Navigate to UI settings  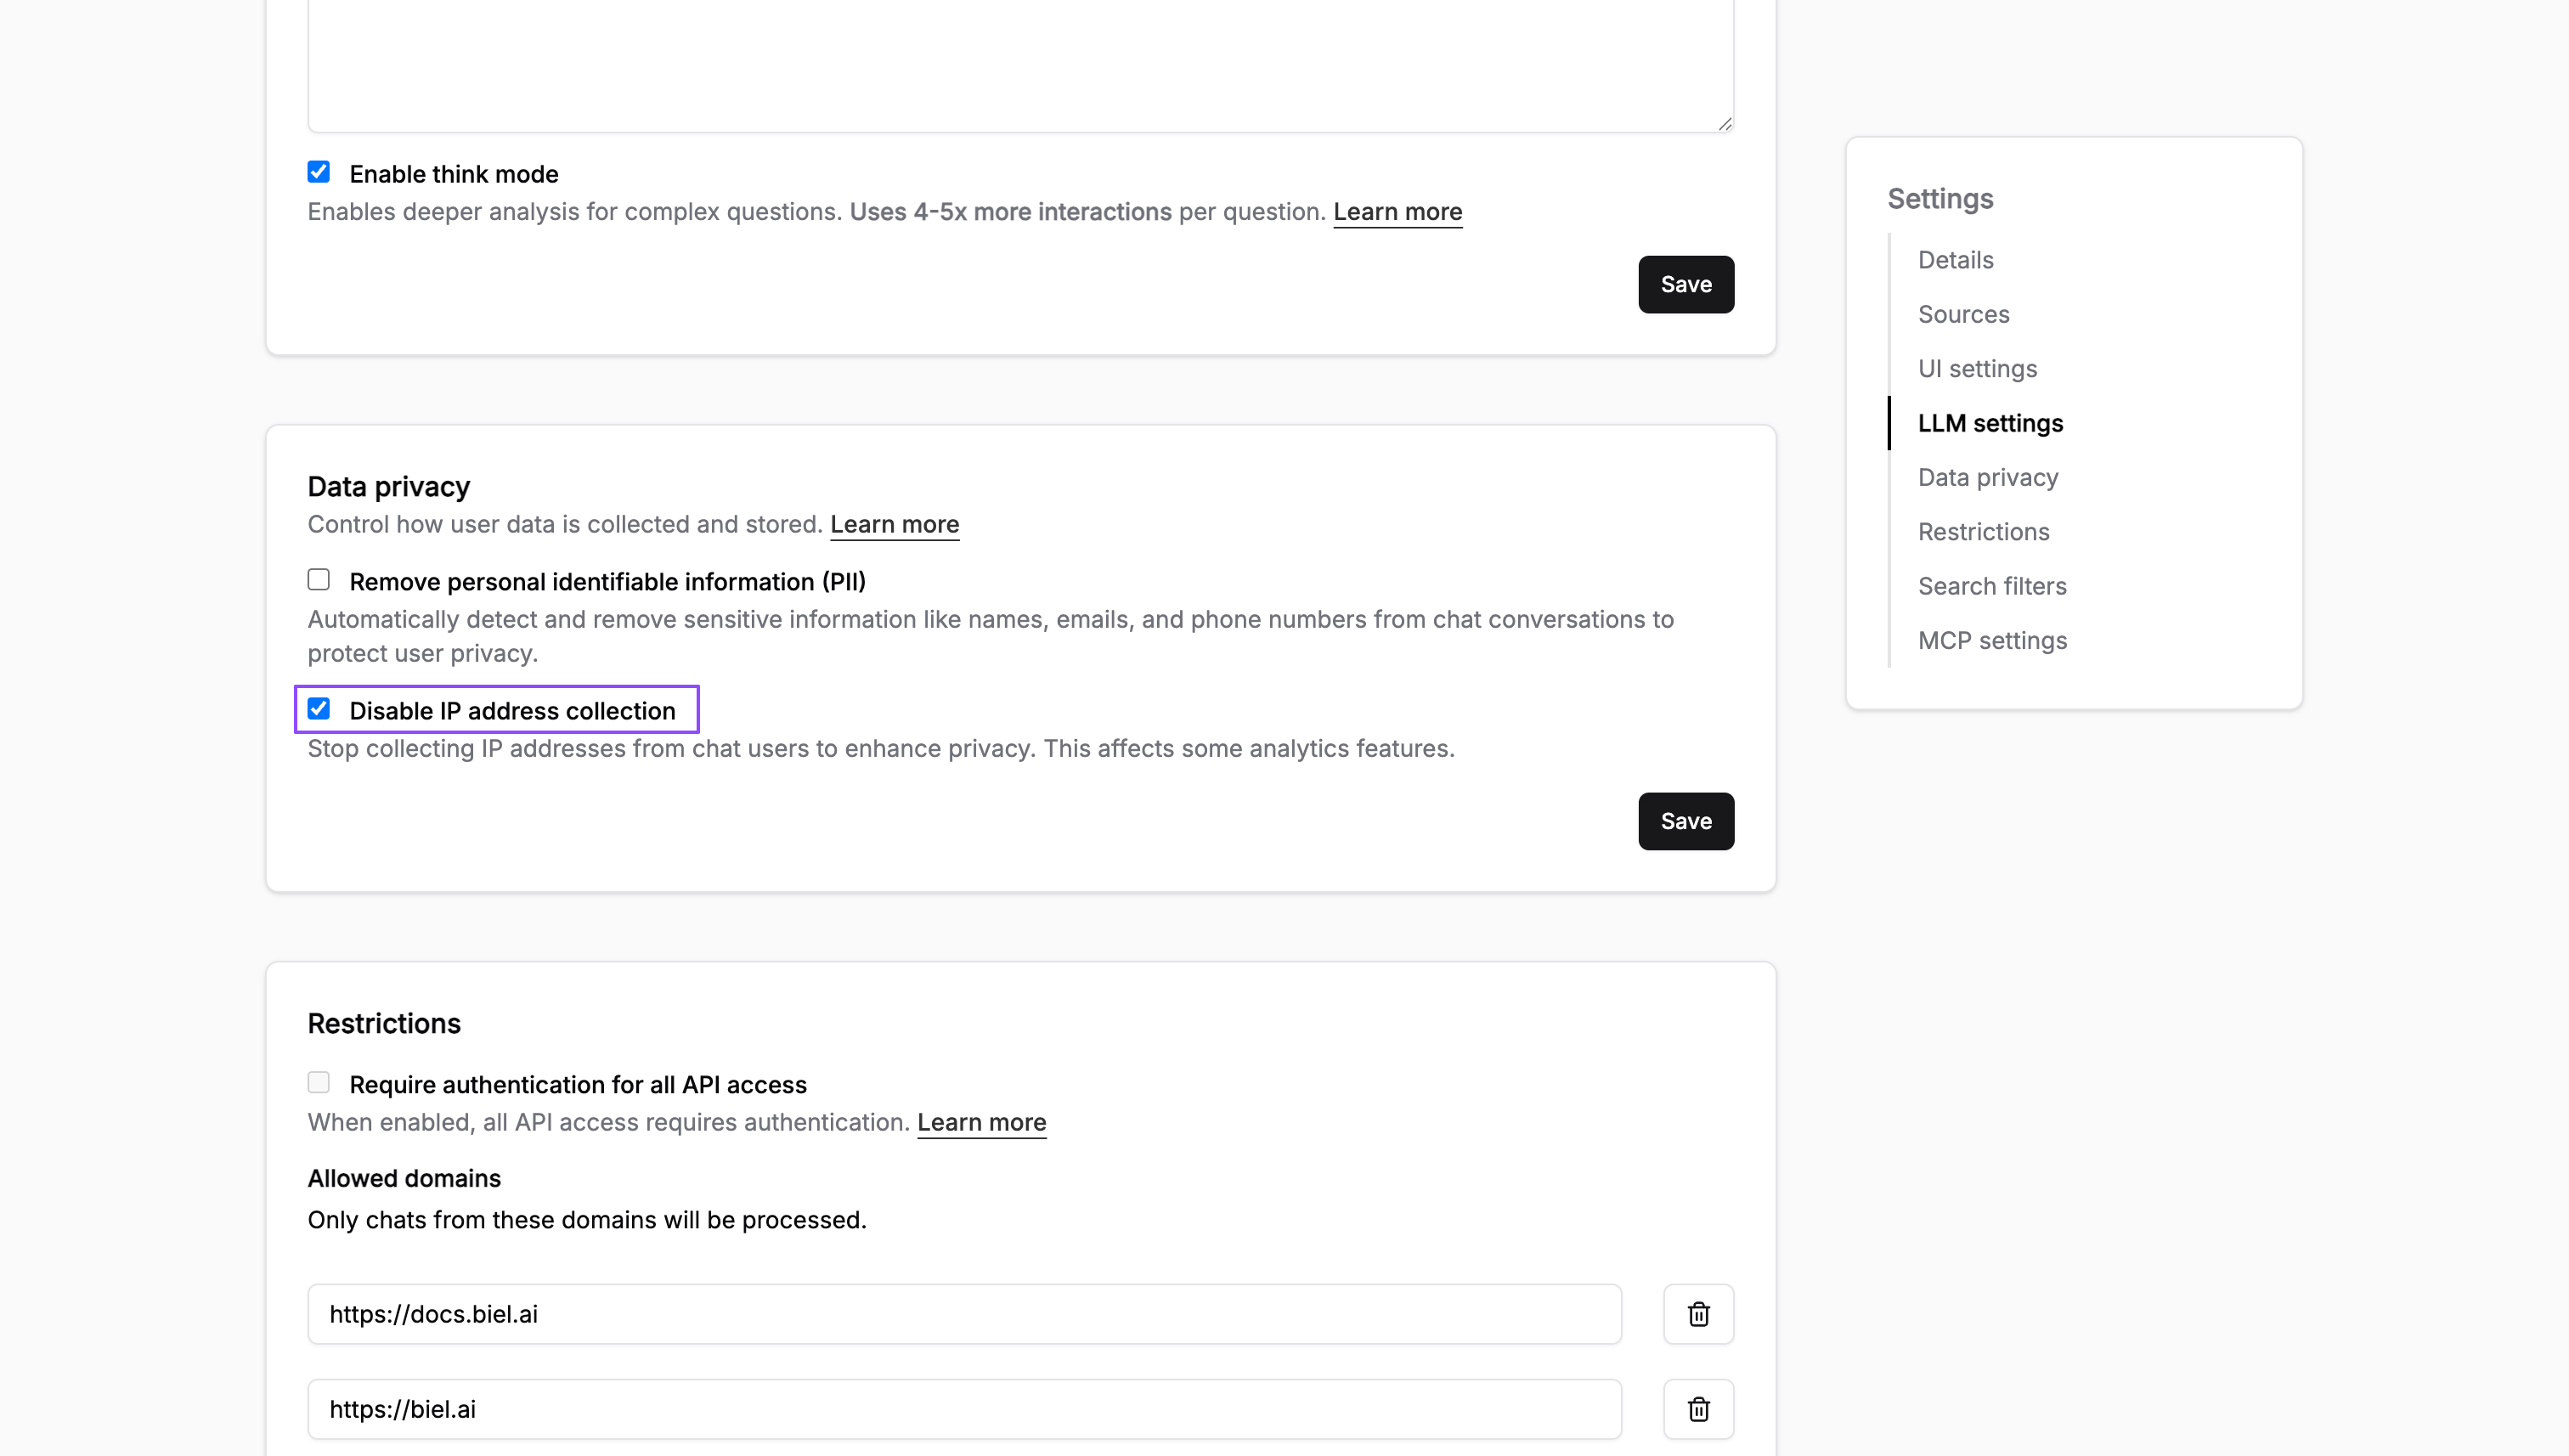click(1977, 368)
